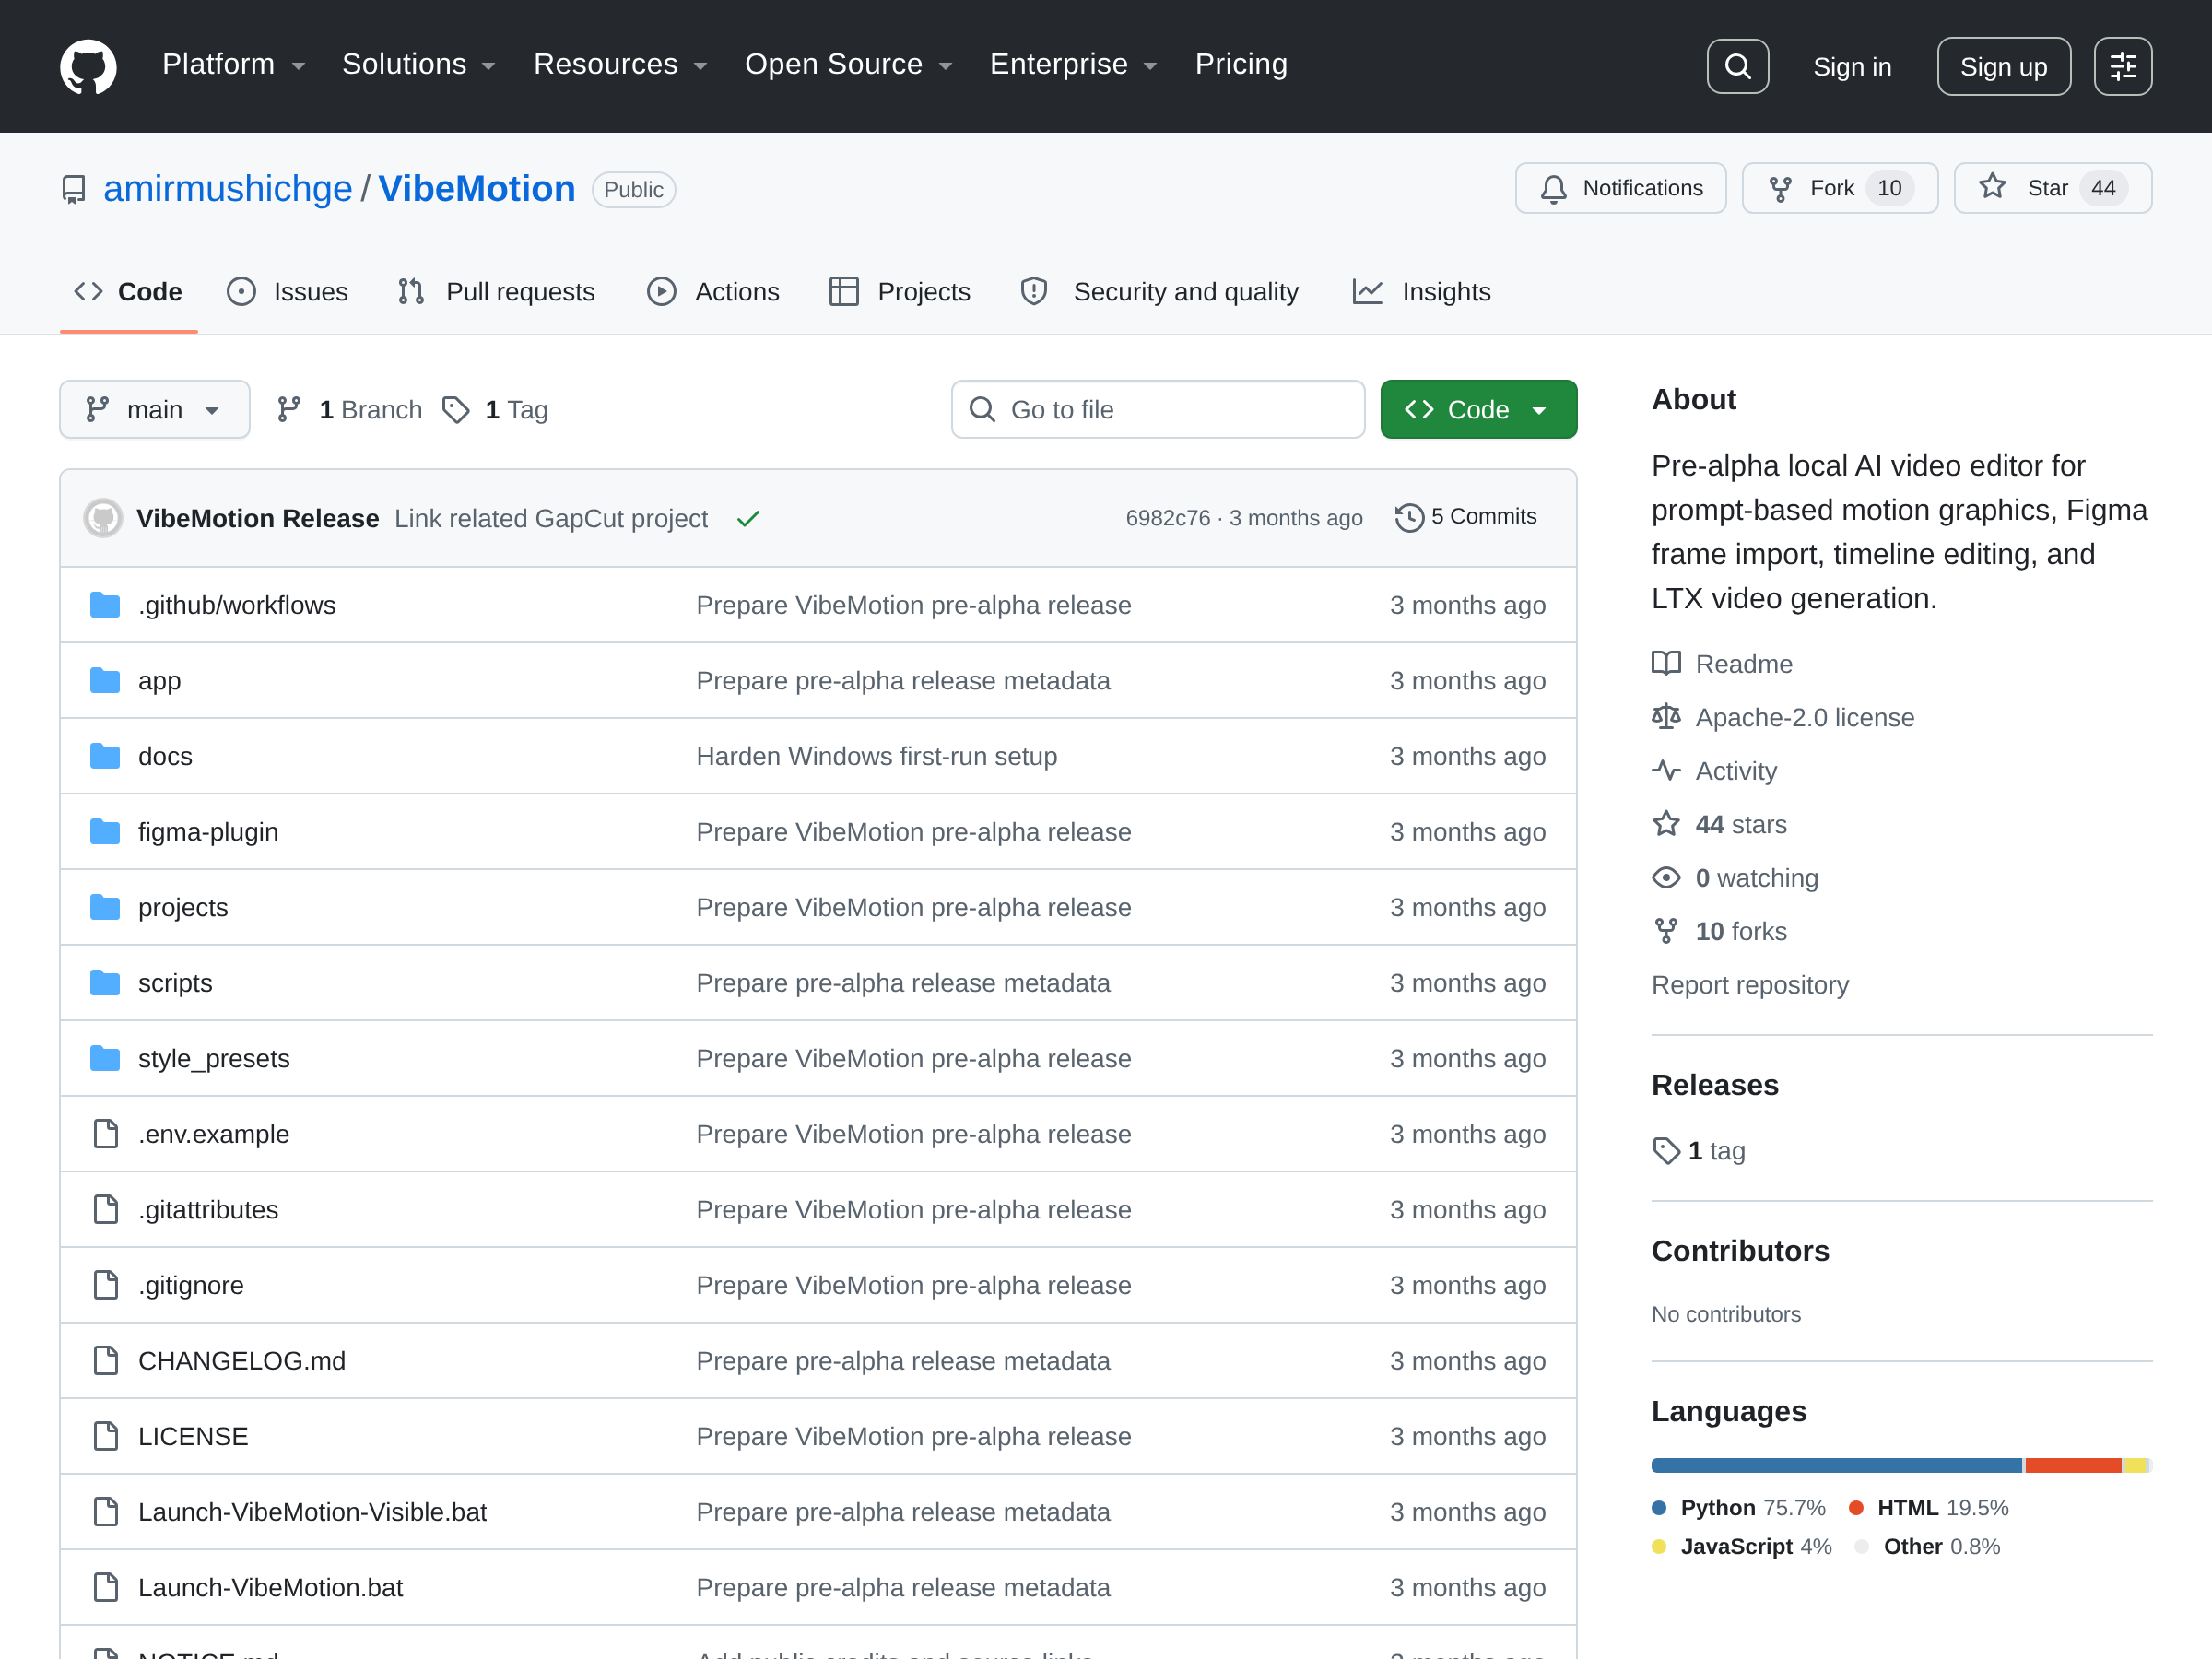The height and width of the screenshot is (1659, 2212).
Task: Click the folder icon for style_presets
Action: click(x=105, y=1058)
